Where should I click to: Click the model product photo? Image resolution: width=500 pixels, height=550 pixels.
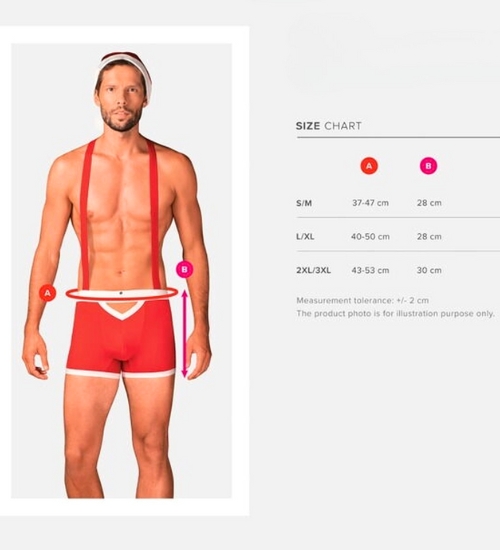[x=121, y=271]
